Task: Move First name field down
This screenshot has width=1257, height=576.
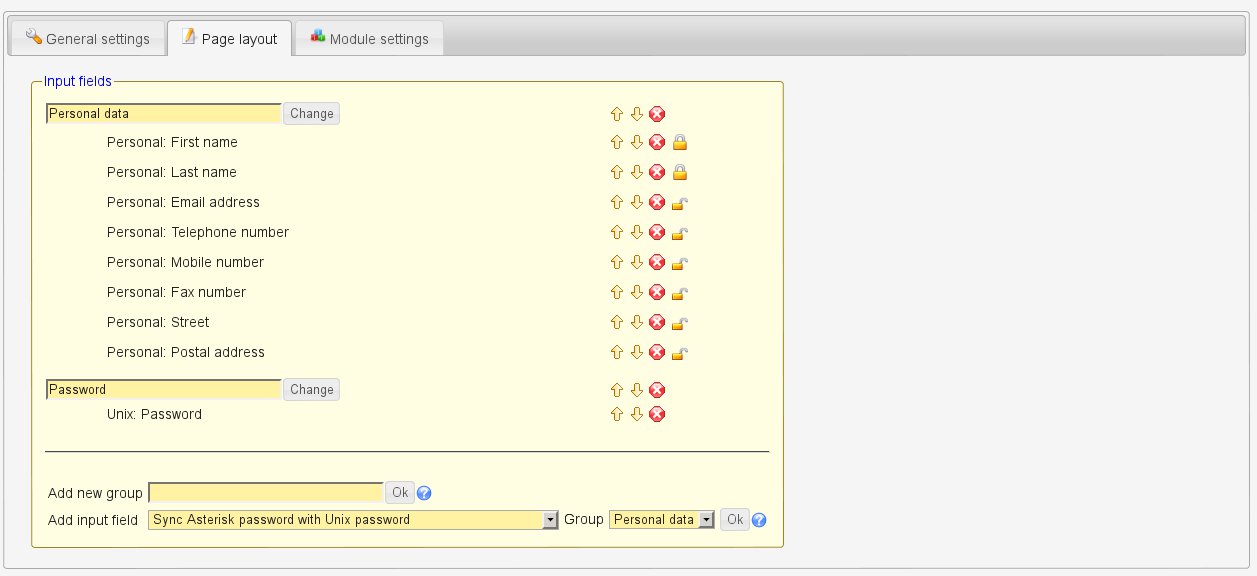Action: (x=637, y=143)
